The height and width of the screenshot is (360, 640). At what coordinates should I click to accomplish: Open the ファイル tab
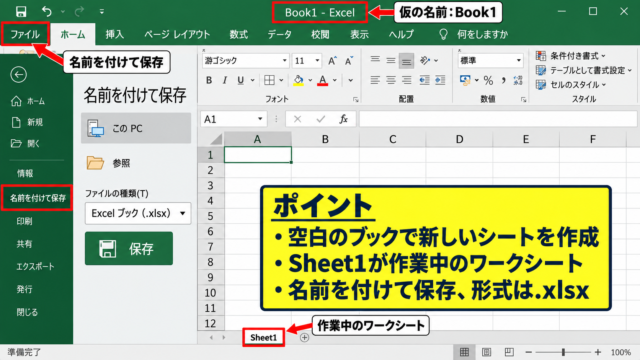(25, 34)
